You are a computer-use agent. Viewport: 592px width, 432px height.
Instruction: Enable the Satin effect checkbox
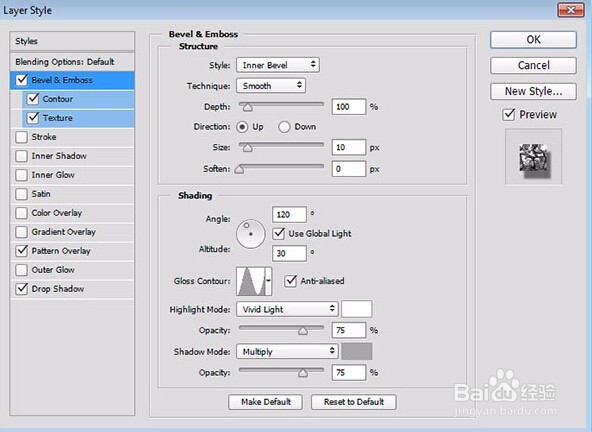(22, 194)
